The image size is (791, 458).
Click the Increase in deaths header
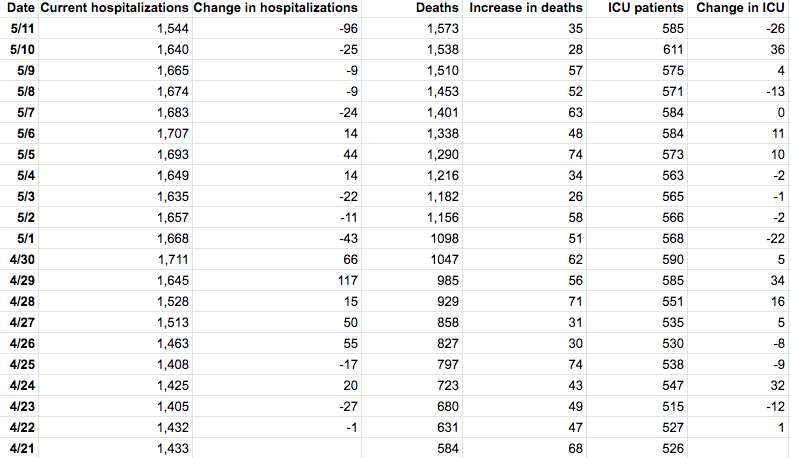(x=526, y=9)
